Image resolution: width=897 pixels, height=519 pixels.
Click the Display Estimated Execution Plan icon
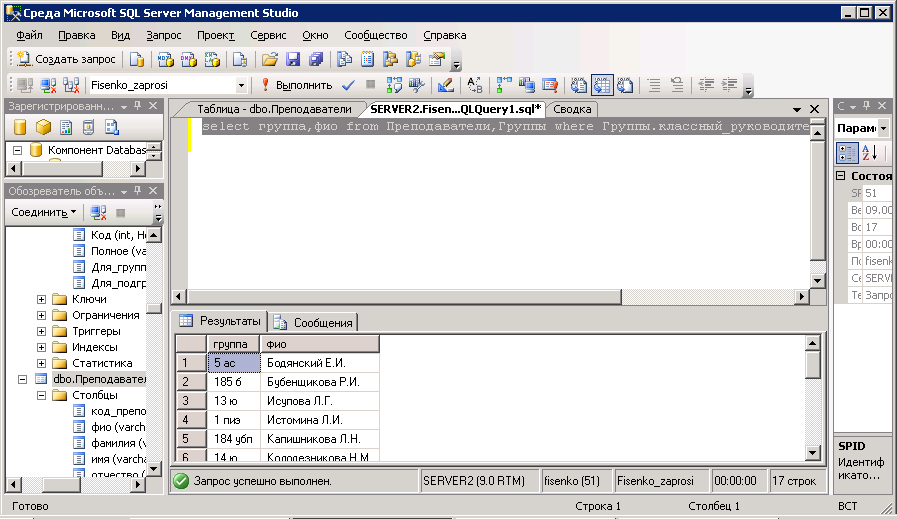coord(394,85)
